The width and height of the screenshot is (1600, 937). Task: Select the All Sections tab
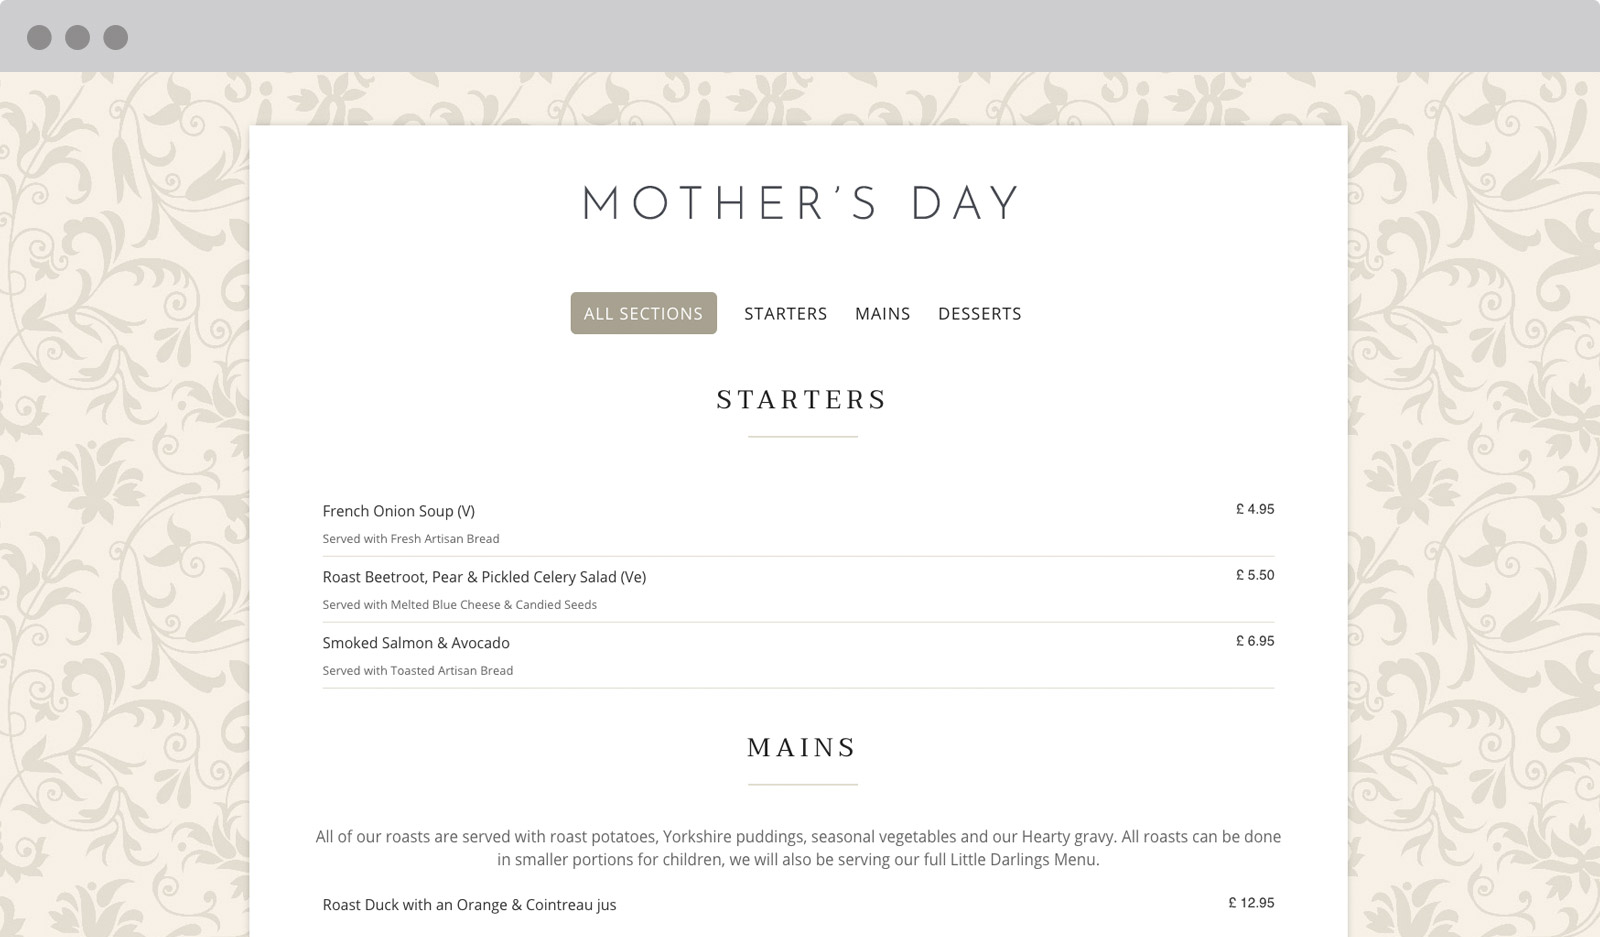pos(643,313)
